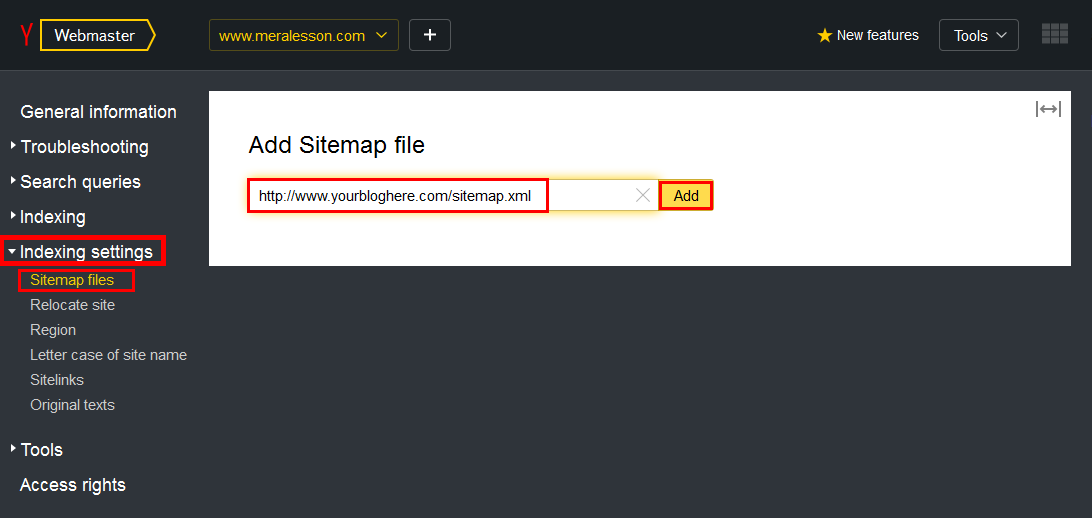Collapse the Indexing settings section
1092x518 pixels.
pos(85,252)
